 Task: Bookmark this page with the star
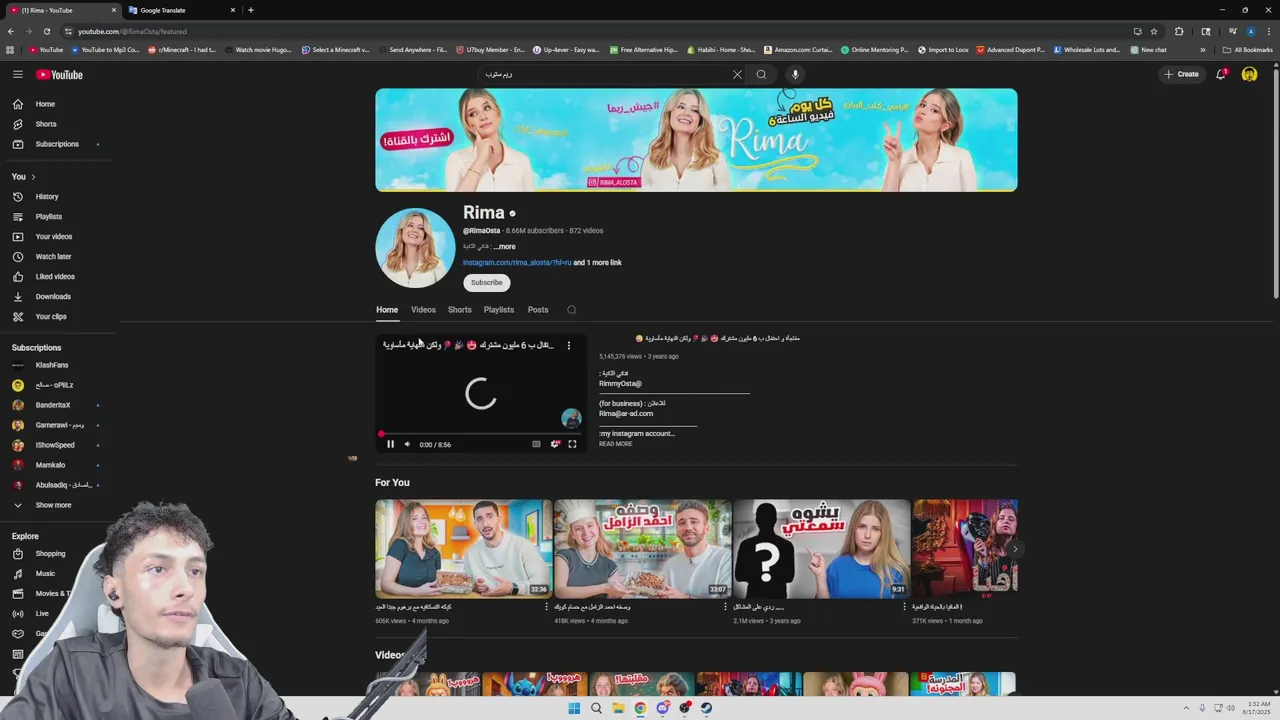click(x=1154, y=31)
